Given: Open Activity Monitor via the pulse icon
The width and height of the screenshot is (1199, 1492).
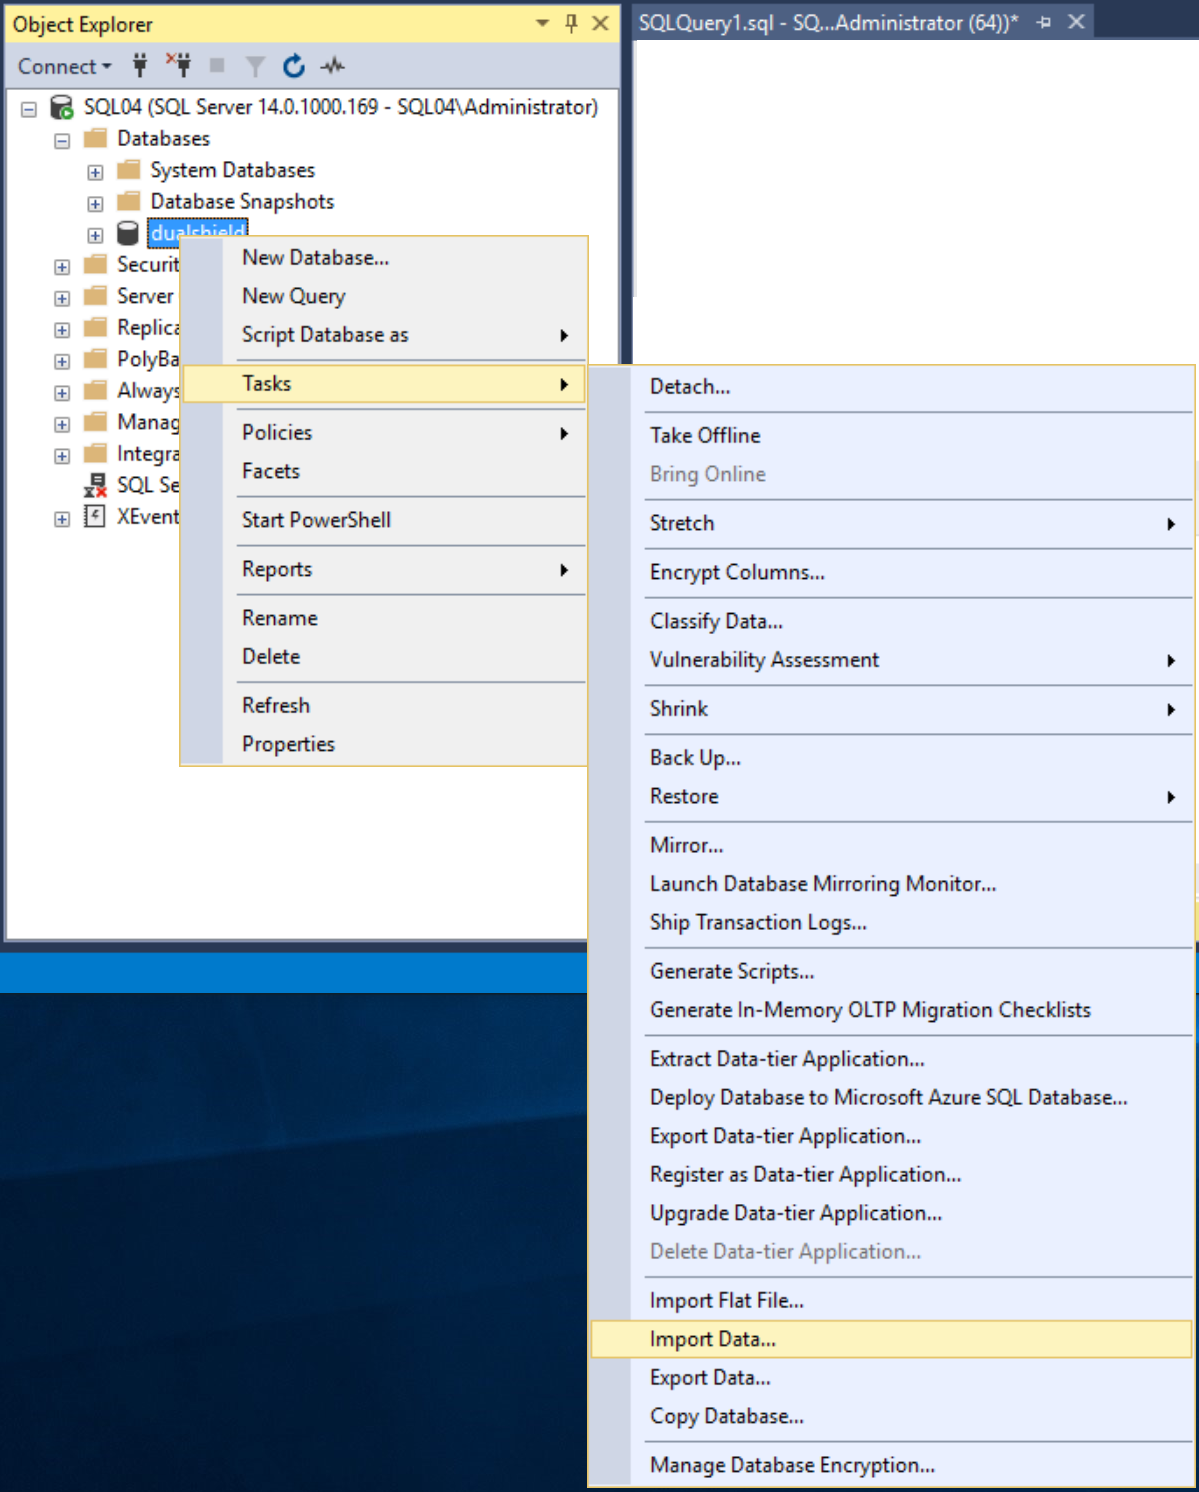Looking at the screenshot, I should [332, 66].
